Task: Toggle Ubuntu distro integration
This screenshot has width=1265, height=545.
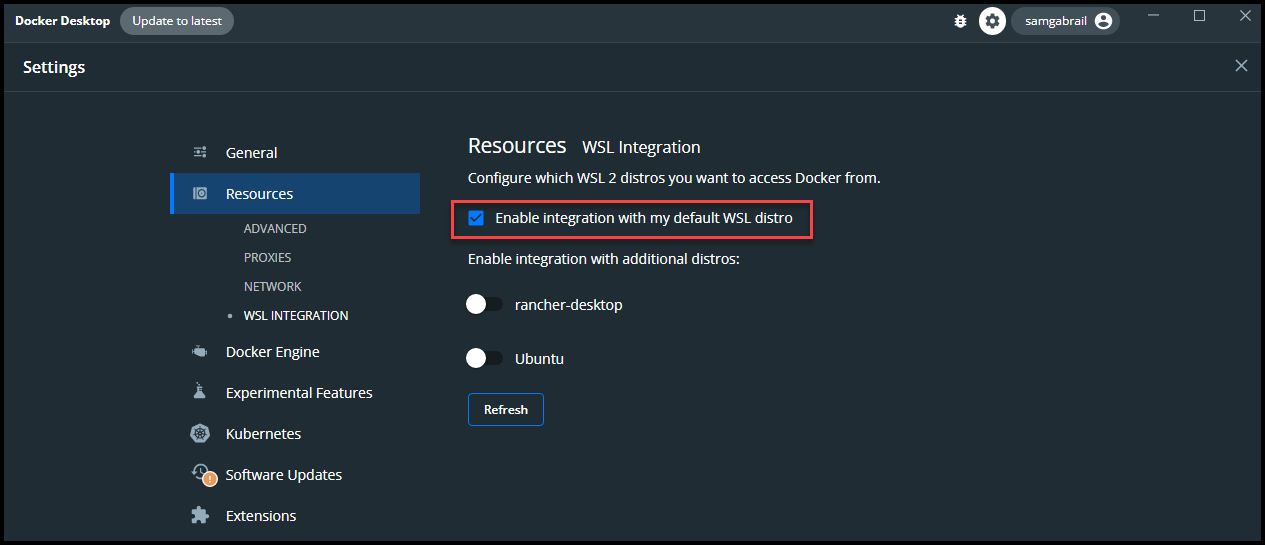Action: [485, 358]
